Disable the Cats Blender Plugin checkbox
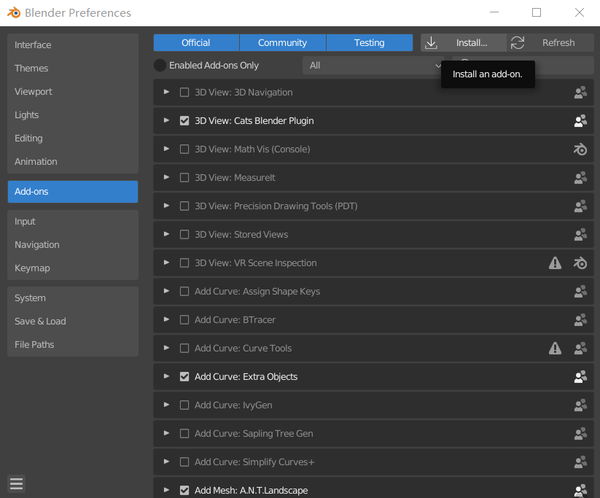600x498 pixels. point(184,121)
